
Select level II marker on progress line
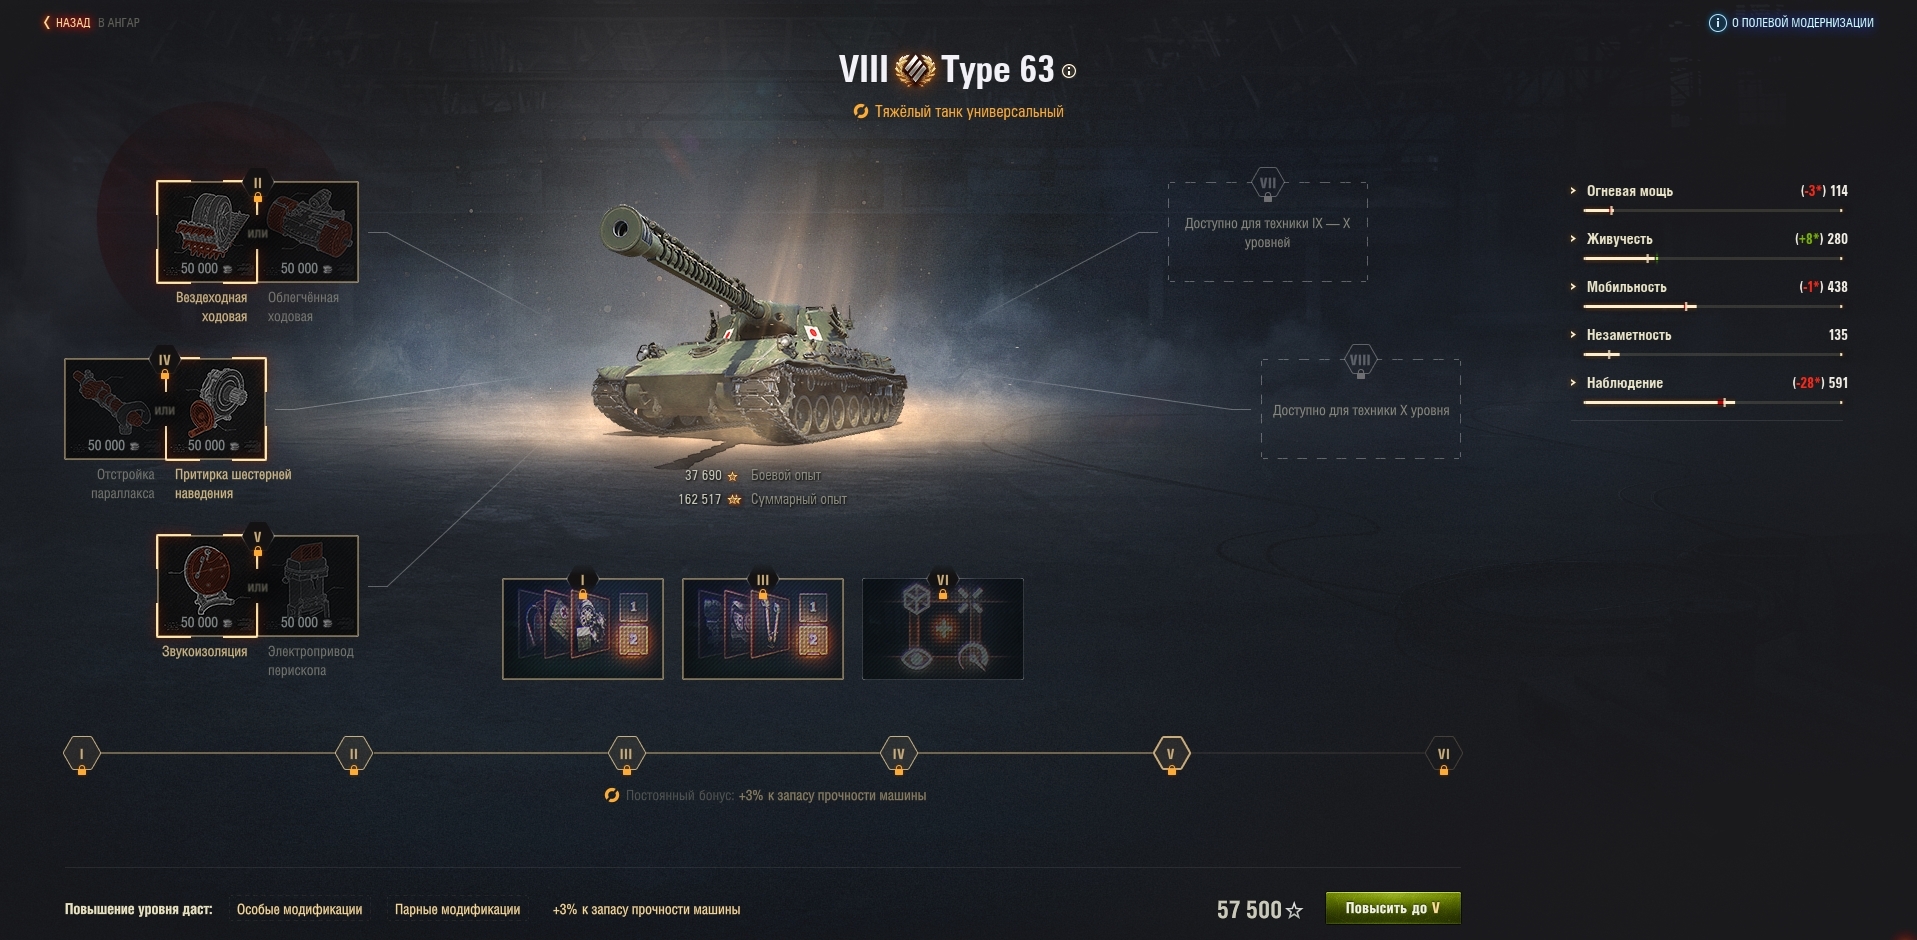[x=353, y=755]
